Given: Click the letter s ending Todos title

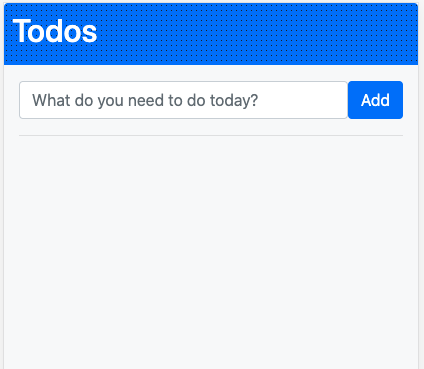Looking at the screenshot, I should 89,34.
